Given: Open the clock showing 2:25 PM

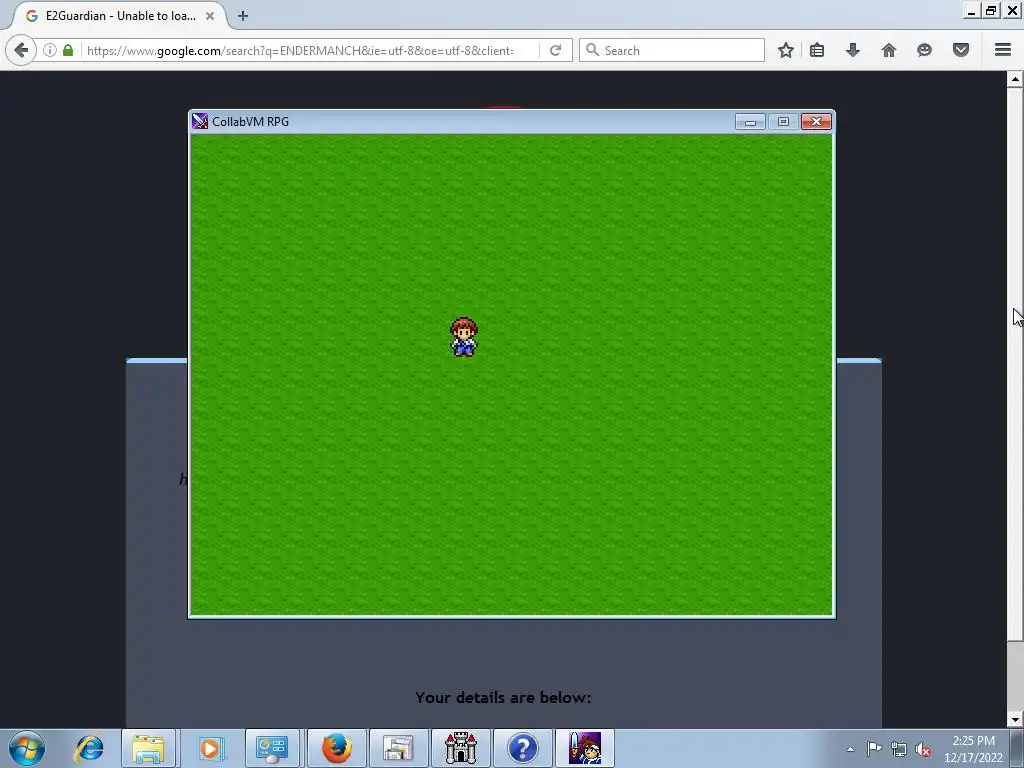Looking at the screenshot, I should coord(974,749).
